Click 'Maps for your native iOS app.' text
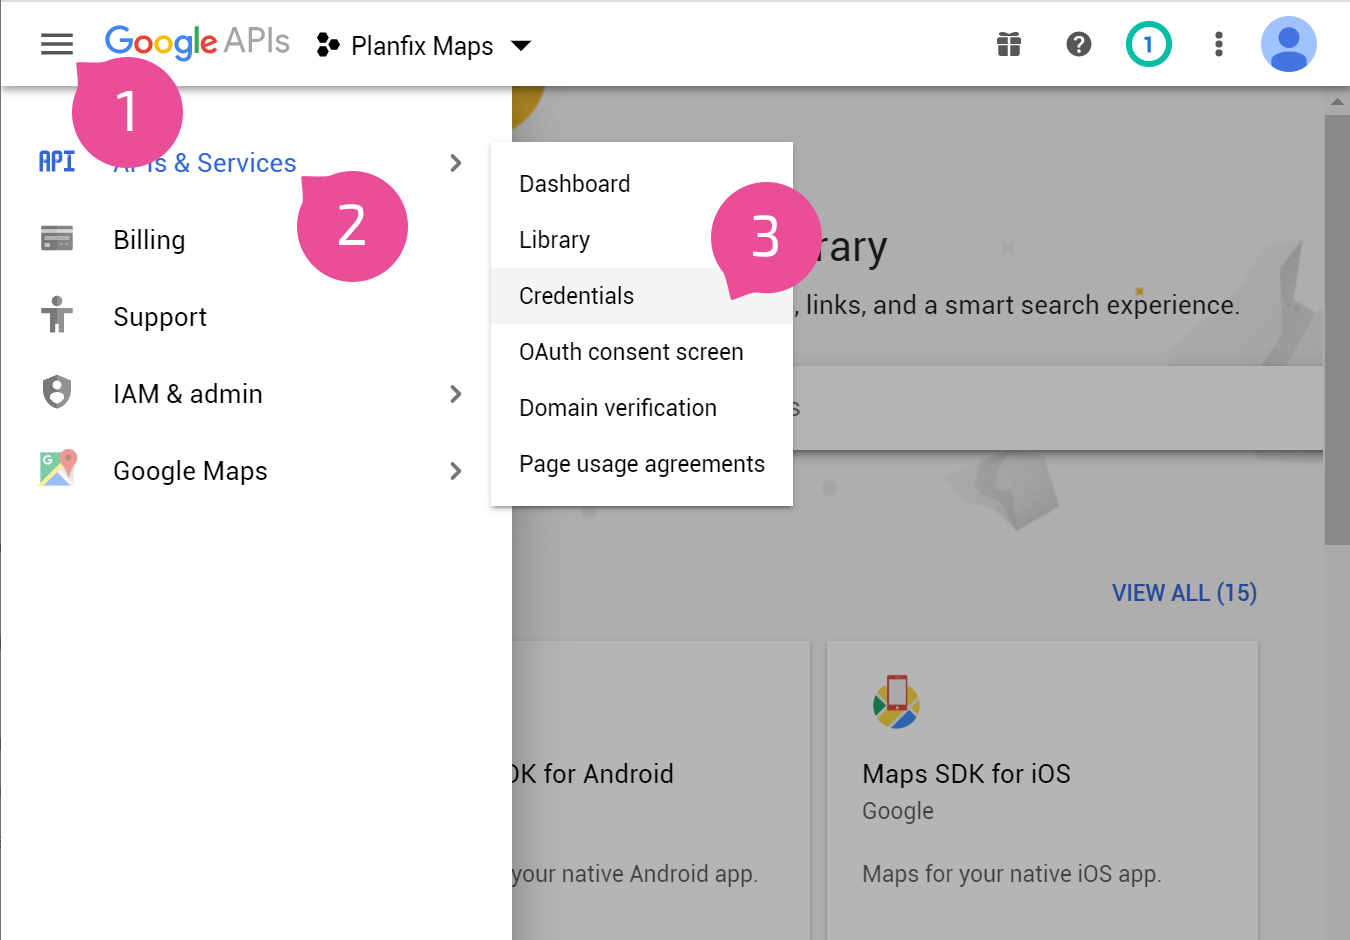The width and height of the screenshot is (1350, 940). point(1012,874)
